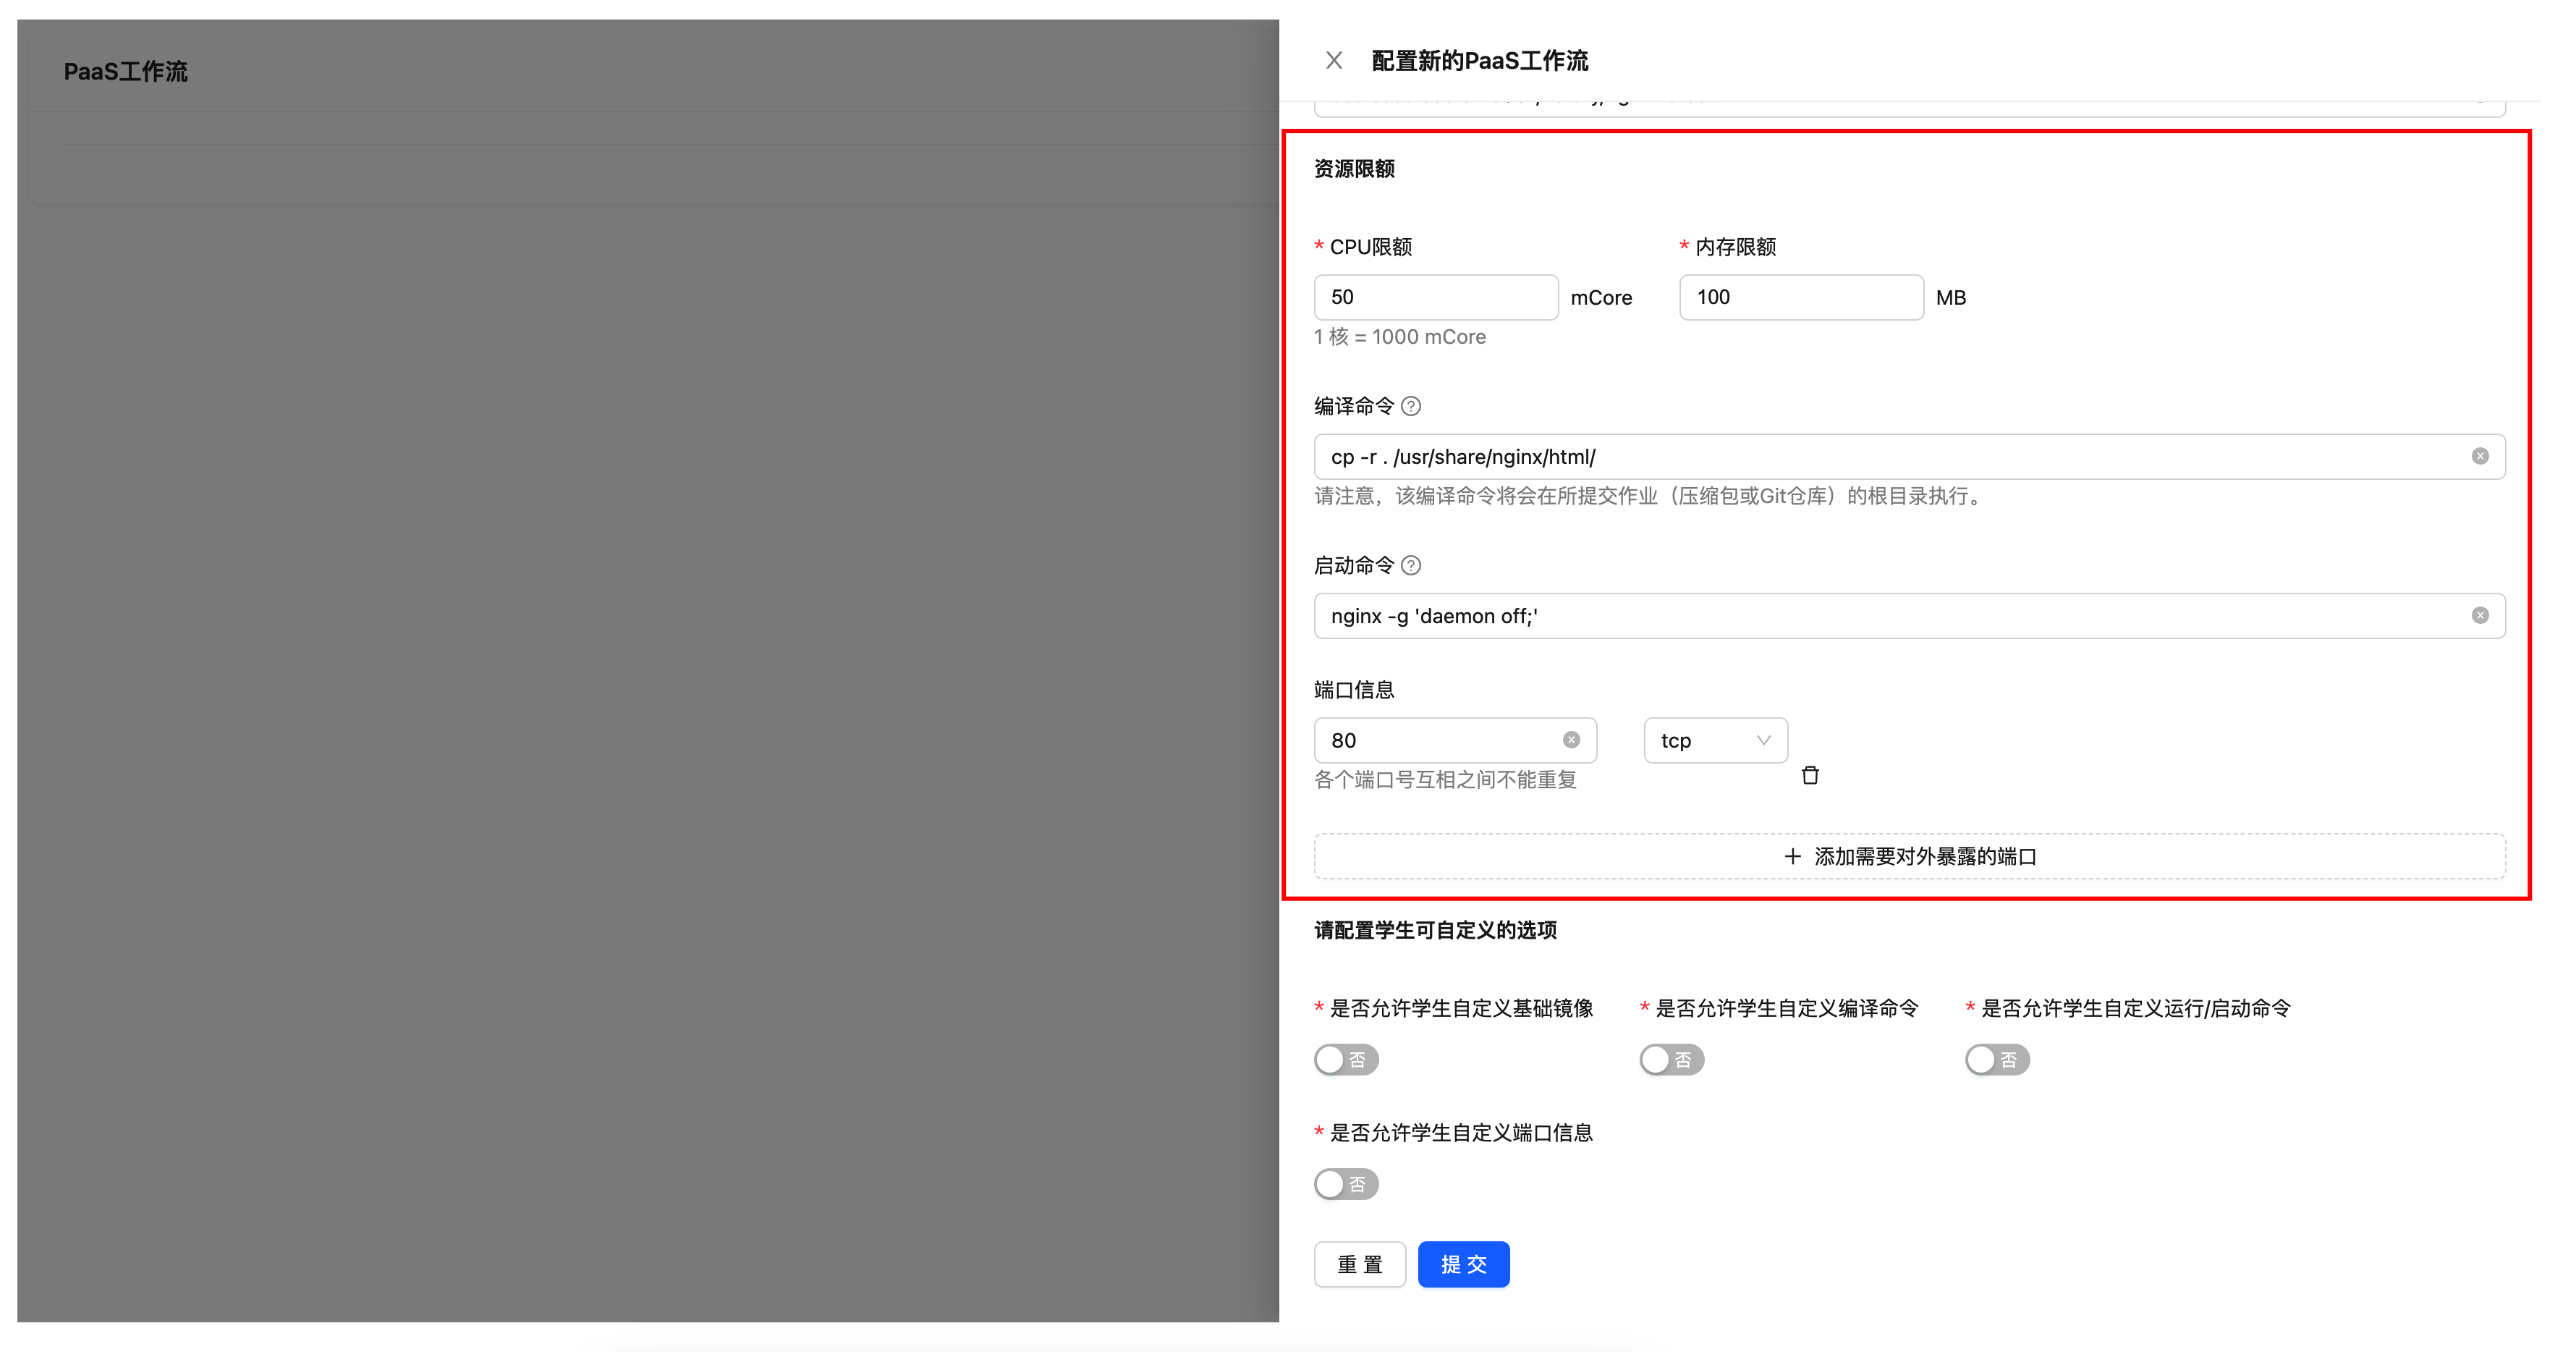
Task: Enable 是否允许学生自定义运行/启动命令 switch
Action: (x=1997, y=1060)
